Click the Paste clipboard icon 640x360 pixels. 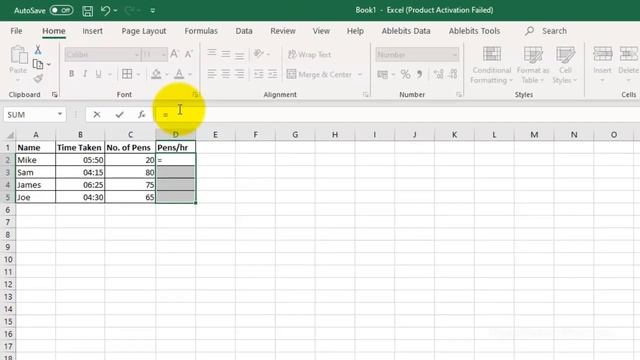point(18,55)
